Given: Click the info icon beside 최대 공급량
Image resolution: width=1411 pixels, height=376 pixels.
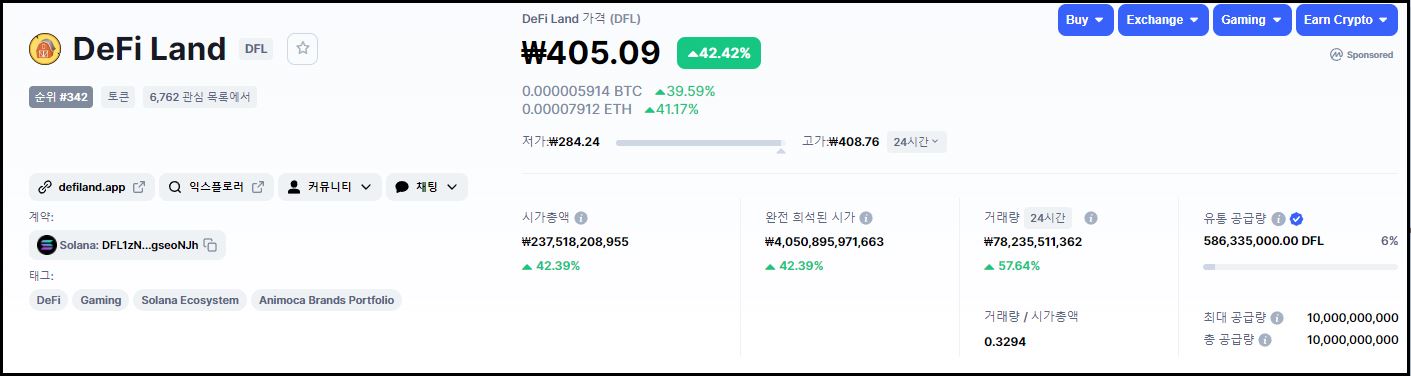Looking at the screenshot, I should 1276,318.
